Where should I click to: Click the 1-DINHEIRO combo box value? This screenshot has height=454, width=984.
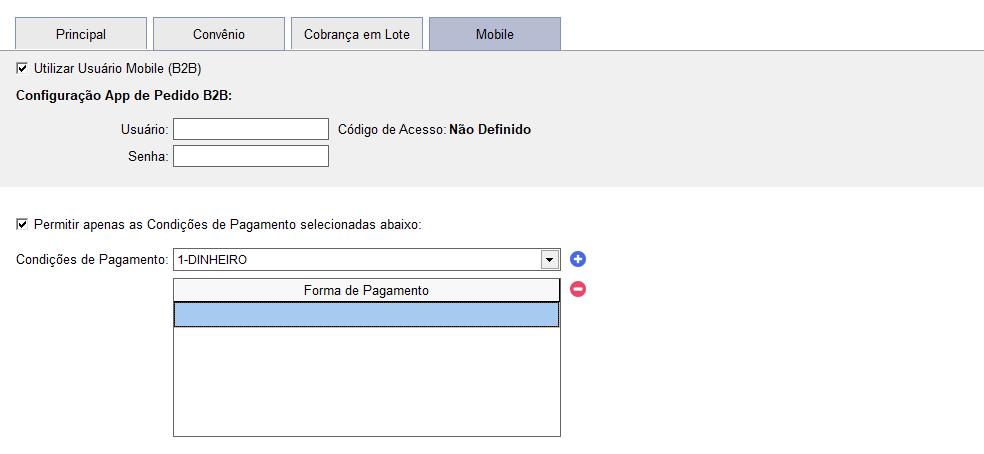click(356, 260)
